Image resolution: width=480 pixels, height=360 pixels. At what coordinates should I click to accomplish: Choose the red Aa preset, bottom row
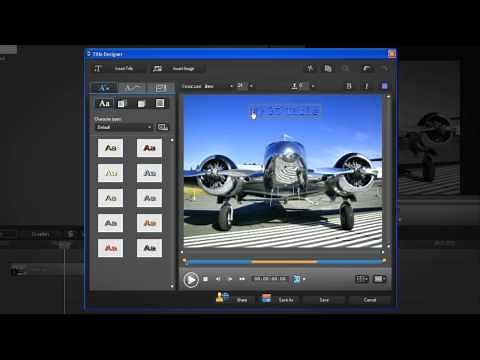[110, 248]
